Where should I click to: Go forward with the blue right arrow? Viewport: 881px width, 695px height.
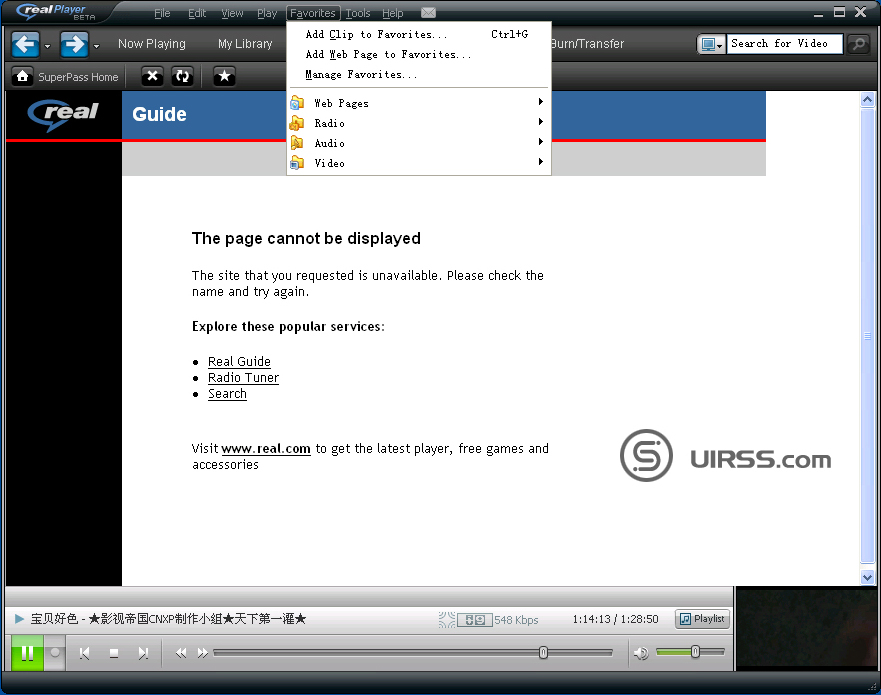[74, 44]
